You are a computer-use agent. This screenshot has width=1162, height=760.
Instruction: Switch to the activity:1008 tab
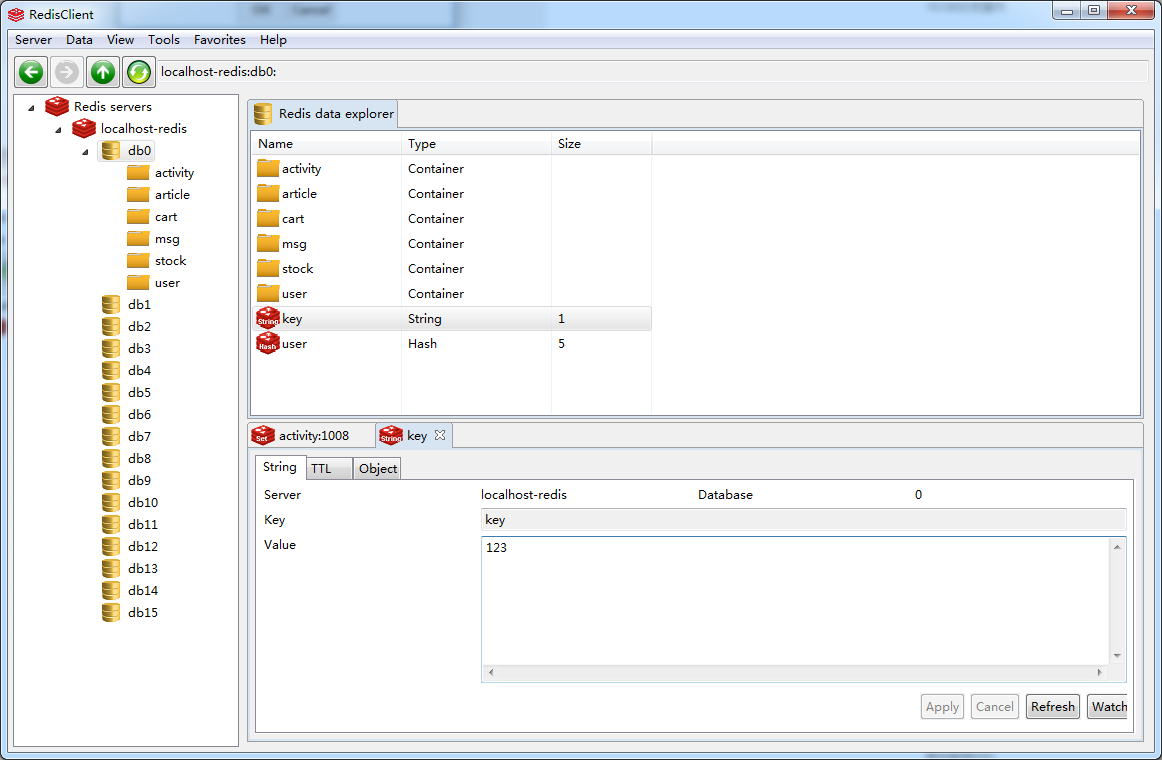point(314,435)
